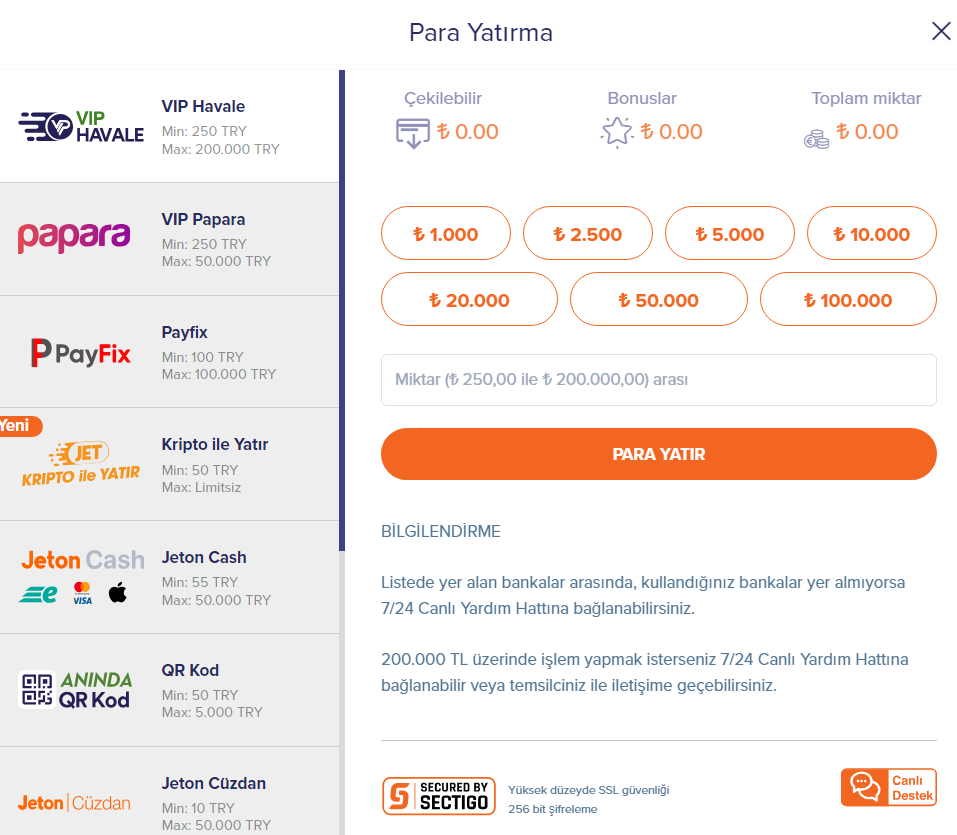Close the Para Yatırma dialog
This screenshot has height=835, width=957.
941,31
